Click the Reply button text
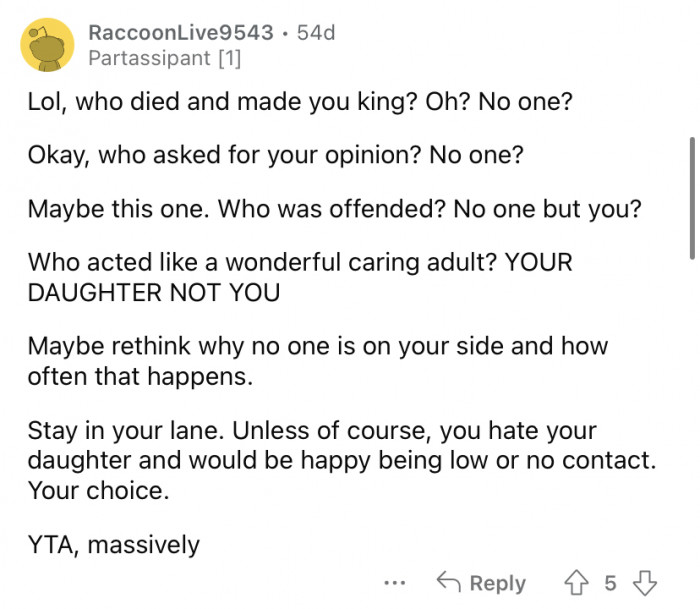The height and width of the screenshot is (609, 700). tap(497, 583)
